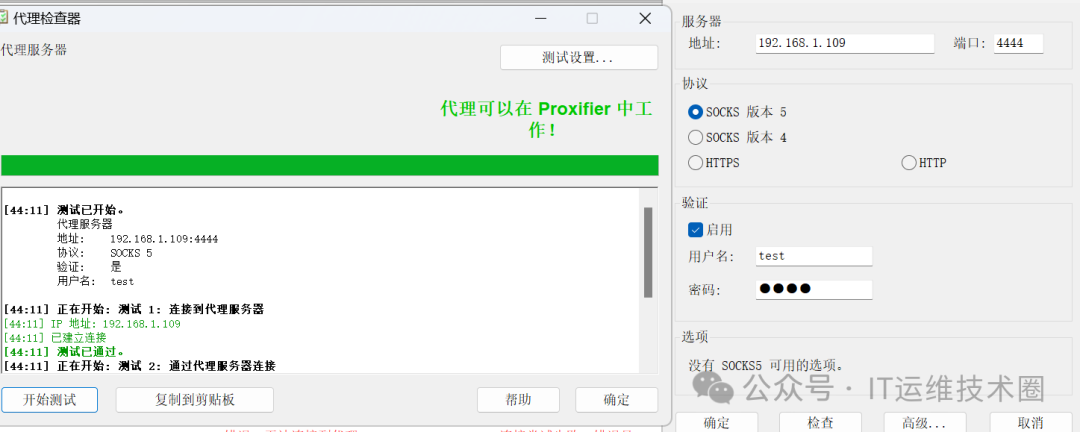
Task: Click the 端口 field showing 4444
Action: pyautogui.click(x=1018, y=43)
